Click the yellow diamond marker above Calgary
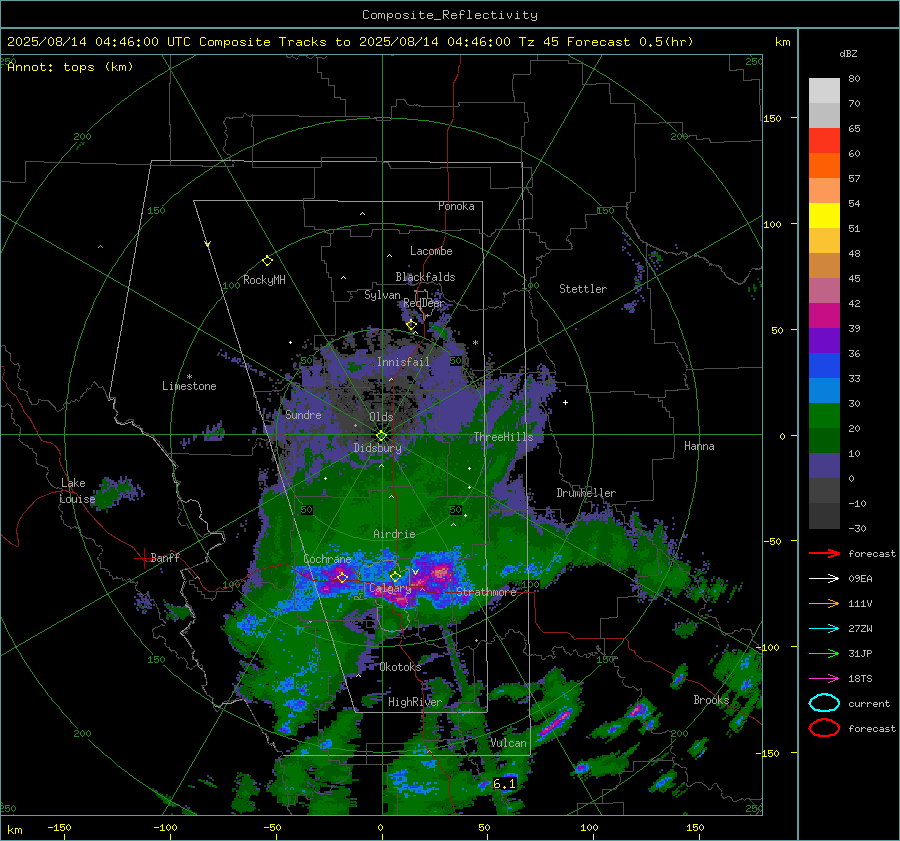The width and height of the screenshot is (900, 841). (x=395, y=576)
